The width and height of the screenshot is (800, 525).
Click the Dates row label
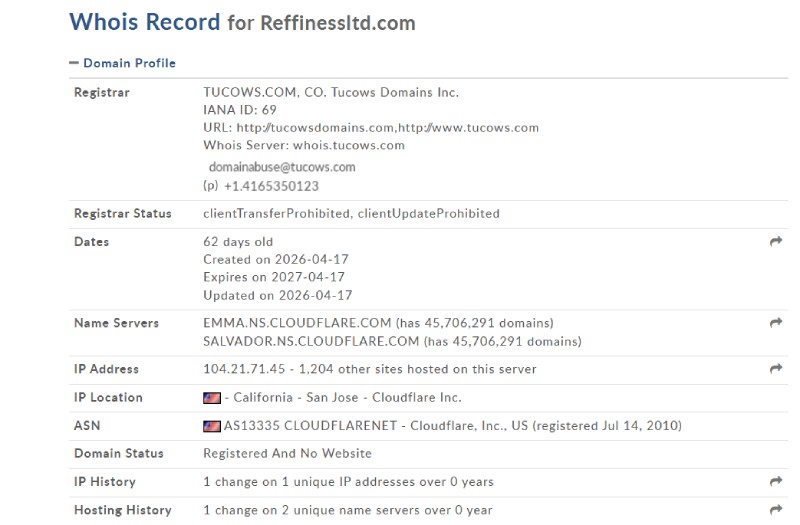[91, 241]
